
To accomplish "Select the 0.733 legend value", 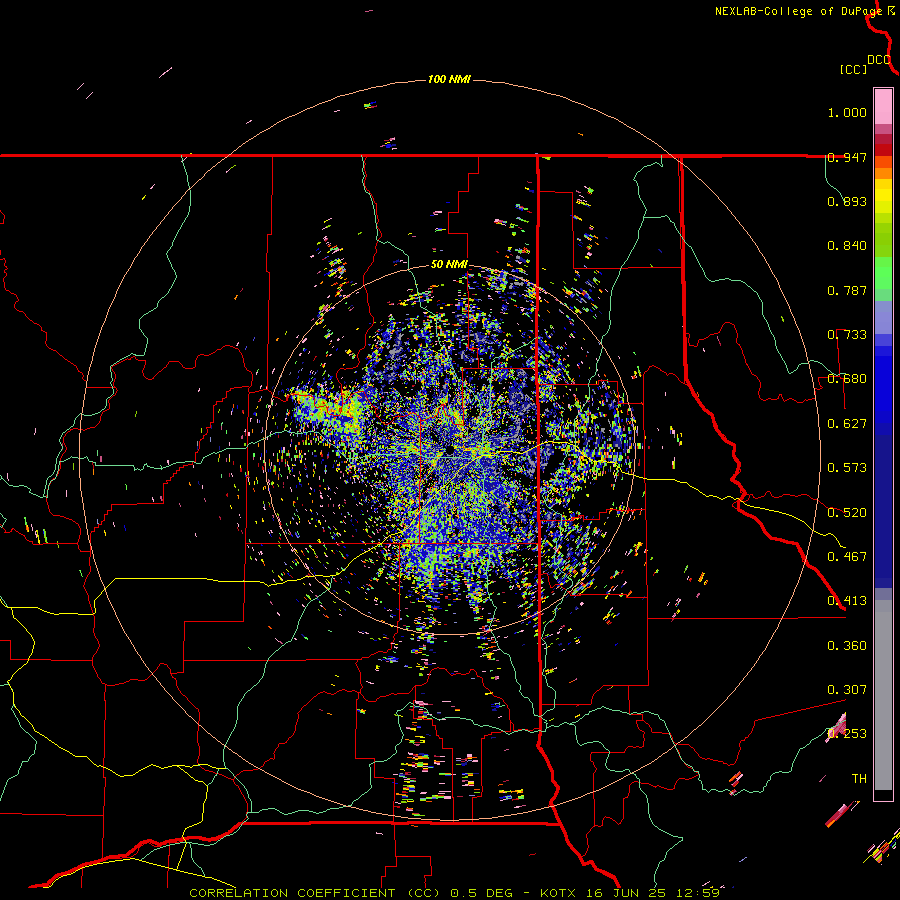I will 847,335.
